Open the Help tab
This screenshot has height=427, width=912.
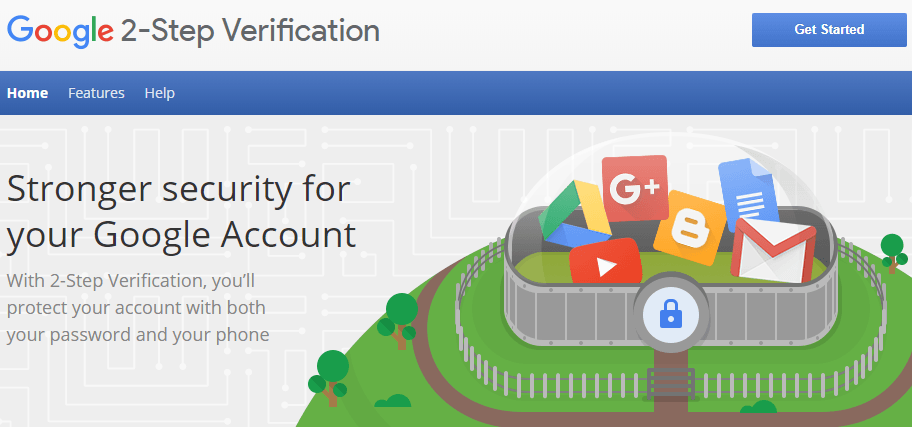[159, 93]
